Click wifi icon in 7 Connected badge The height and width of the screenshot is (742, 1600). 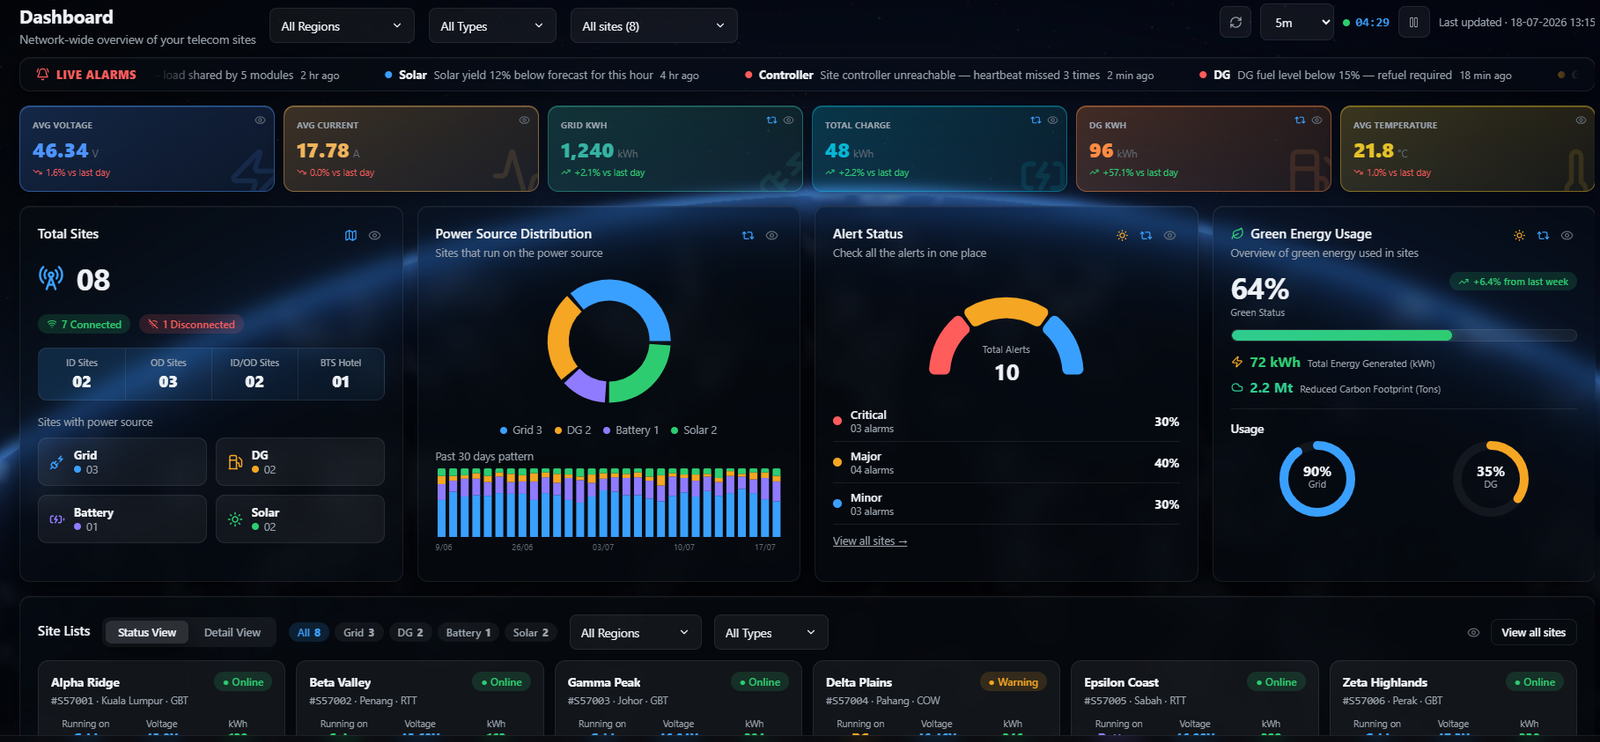(x=52, y=324)
